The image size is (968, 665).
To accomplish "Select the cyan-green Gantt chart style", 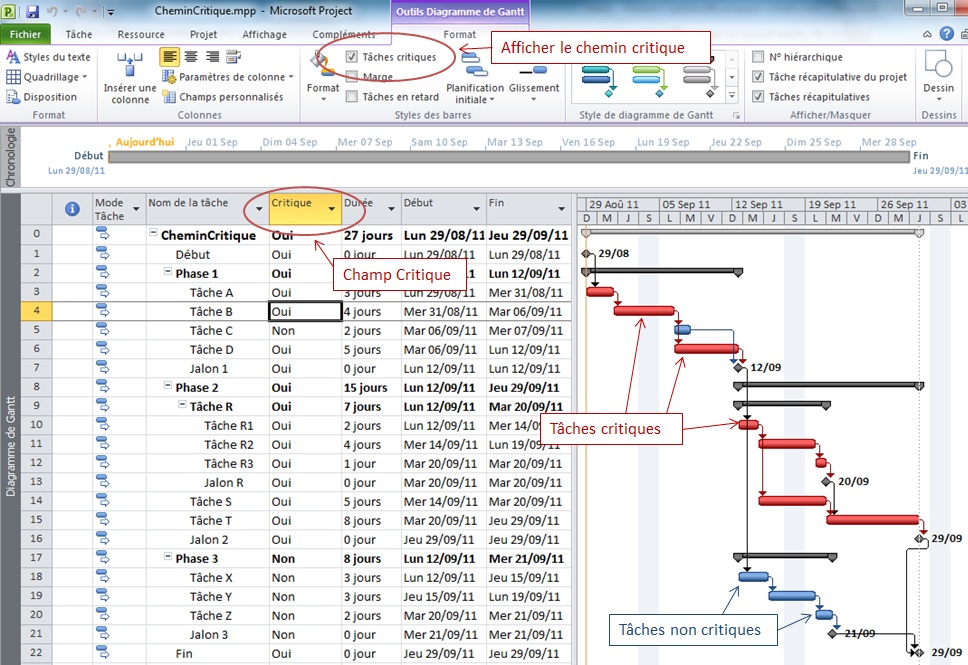I will click(x=648, y=80).
